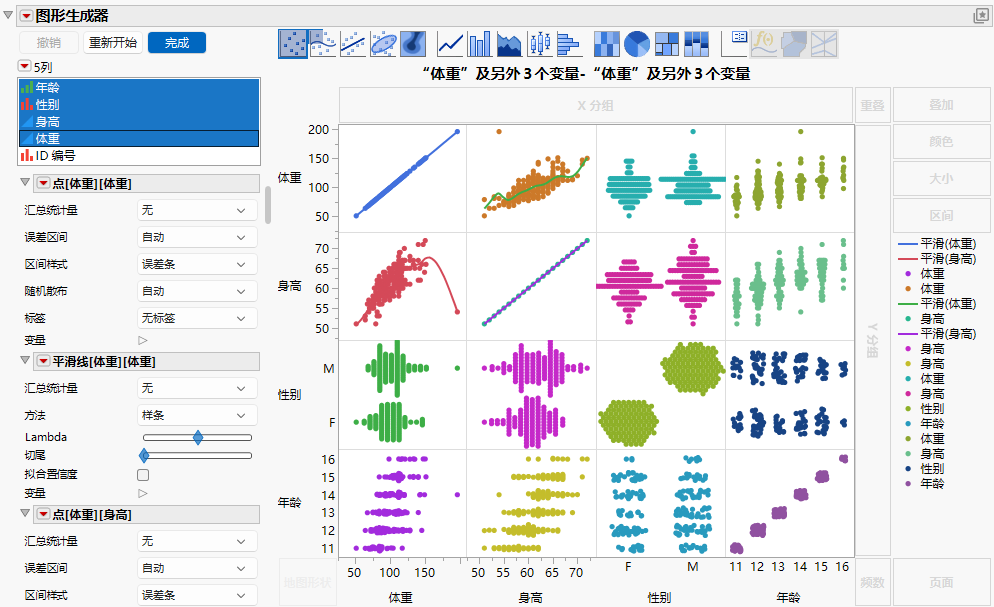This screenshot has height=607, width=994.
Task: Select the Smoother element icon
Action: (323, 44)
